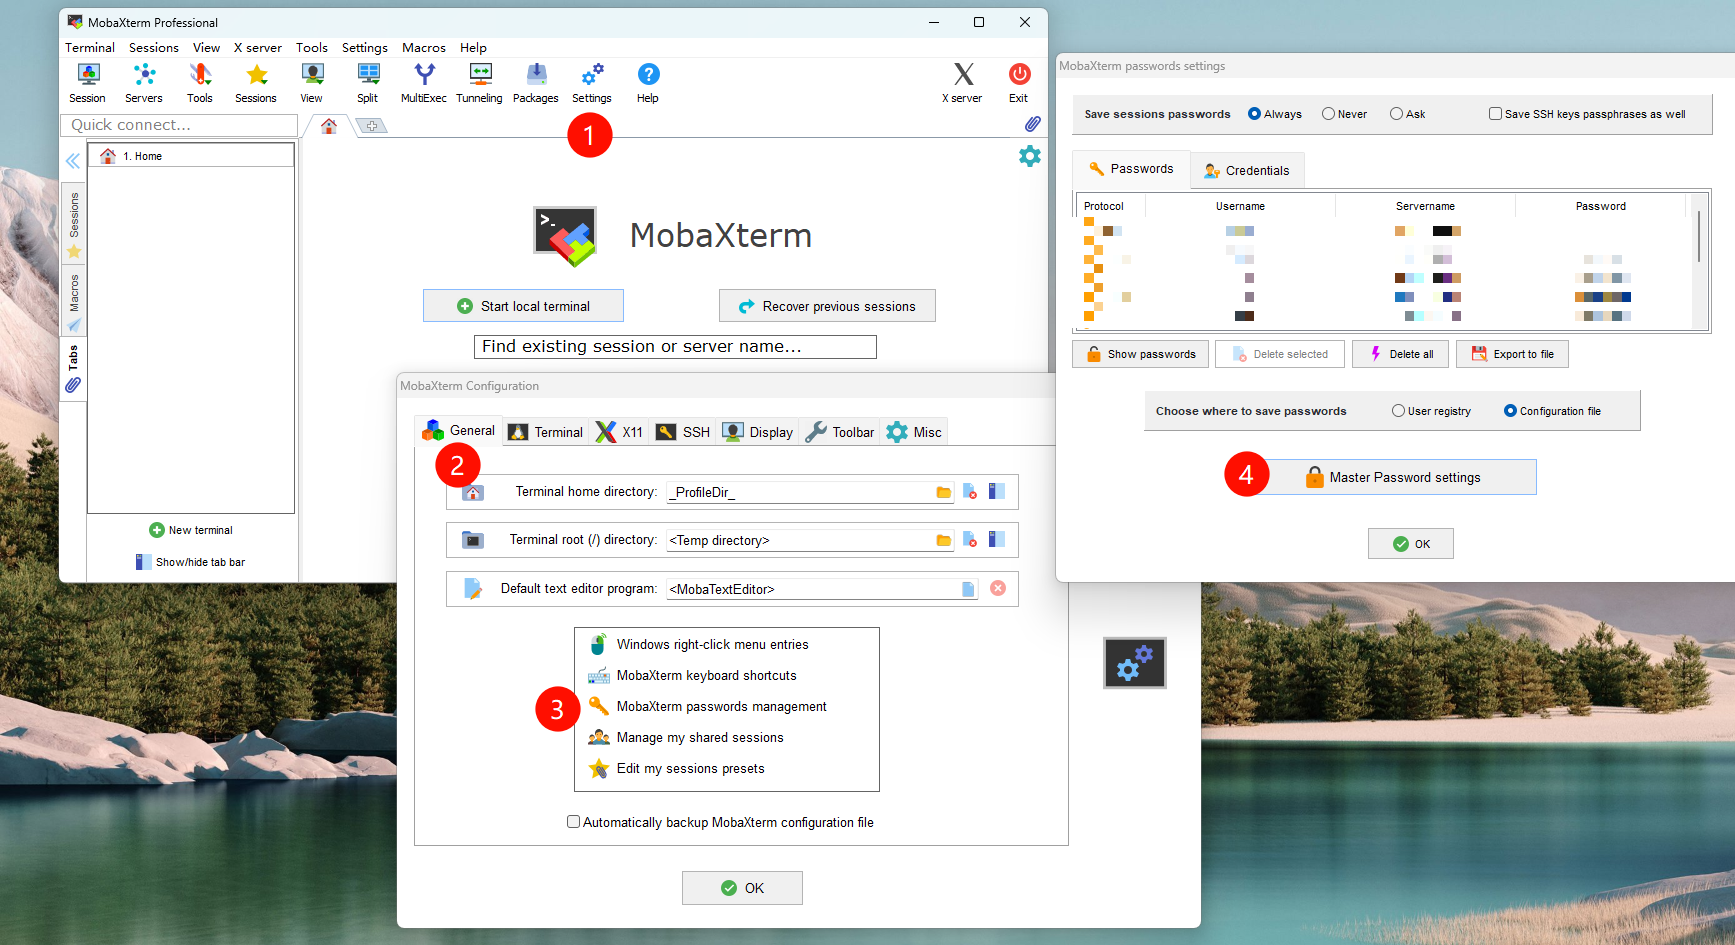
Task: Click the home tab icon
Action: tap(329, 126)
